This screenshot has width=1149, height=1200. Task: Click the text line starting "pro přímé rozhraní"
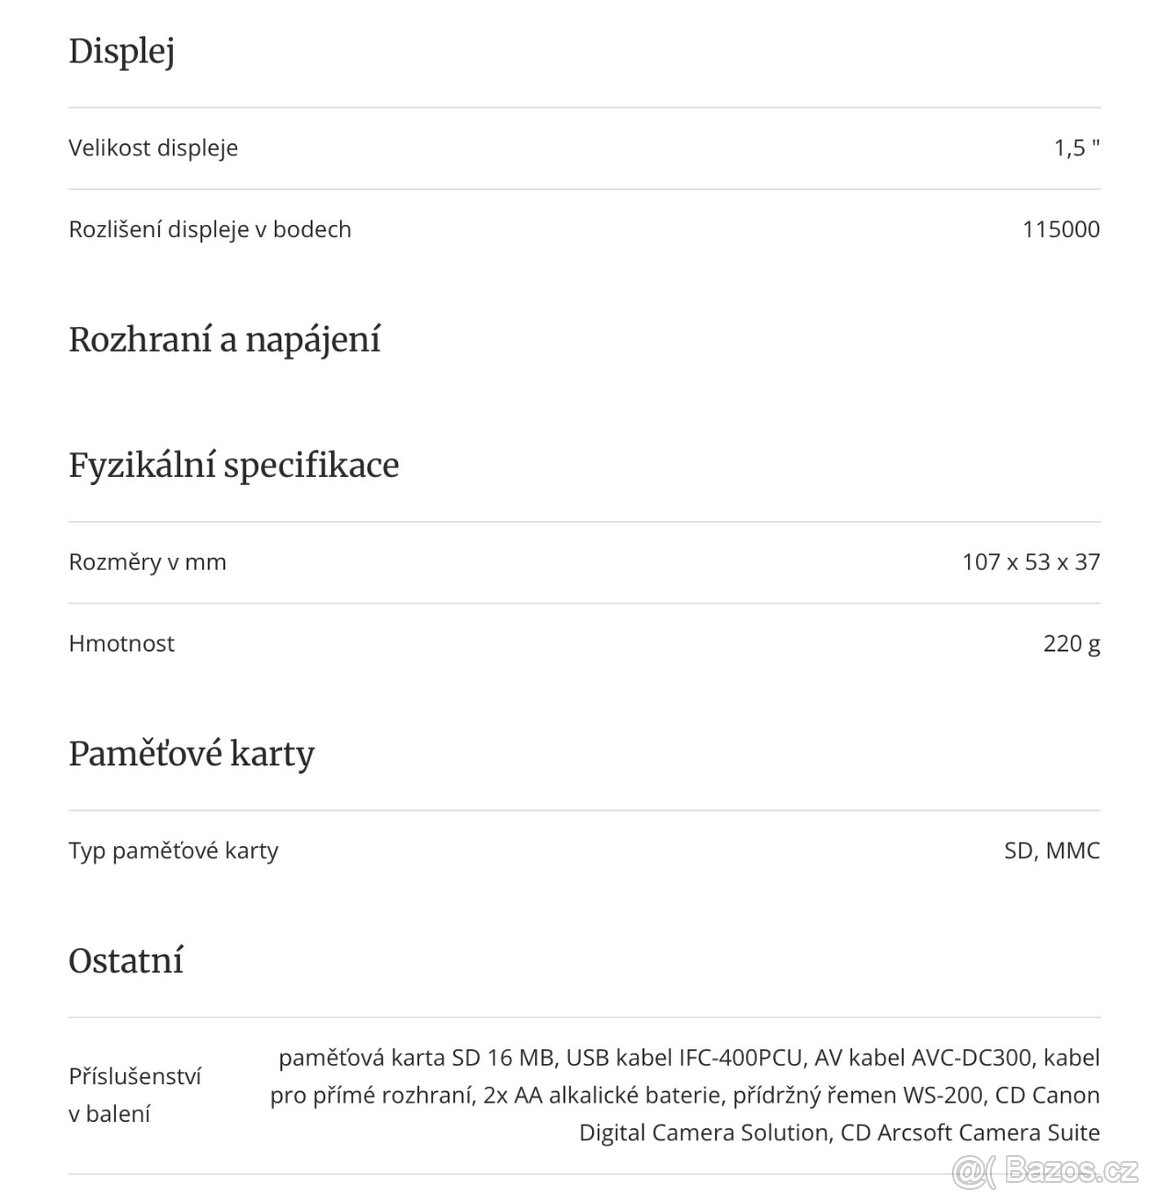[684, 1095]
